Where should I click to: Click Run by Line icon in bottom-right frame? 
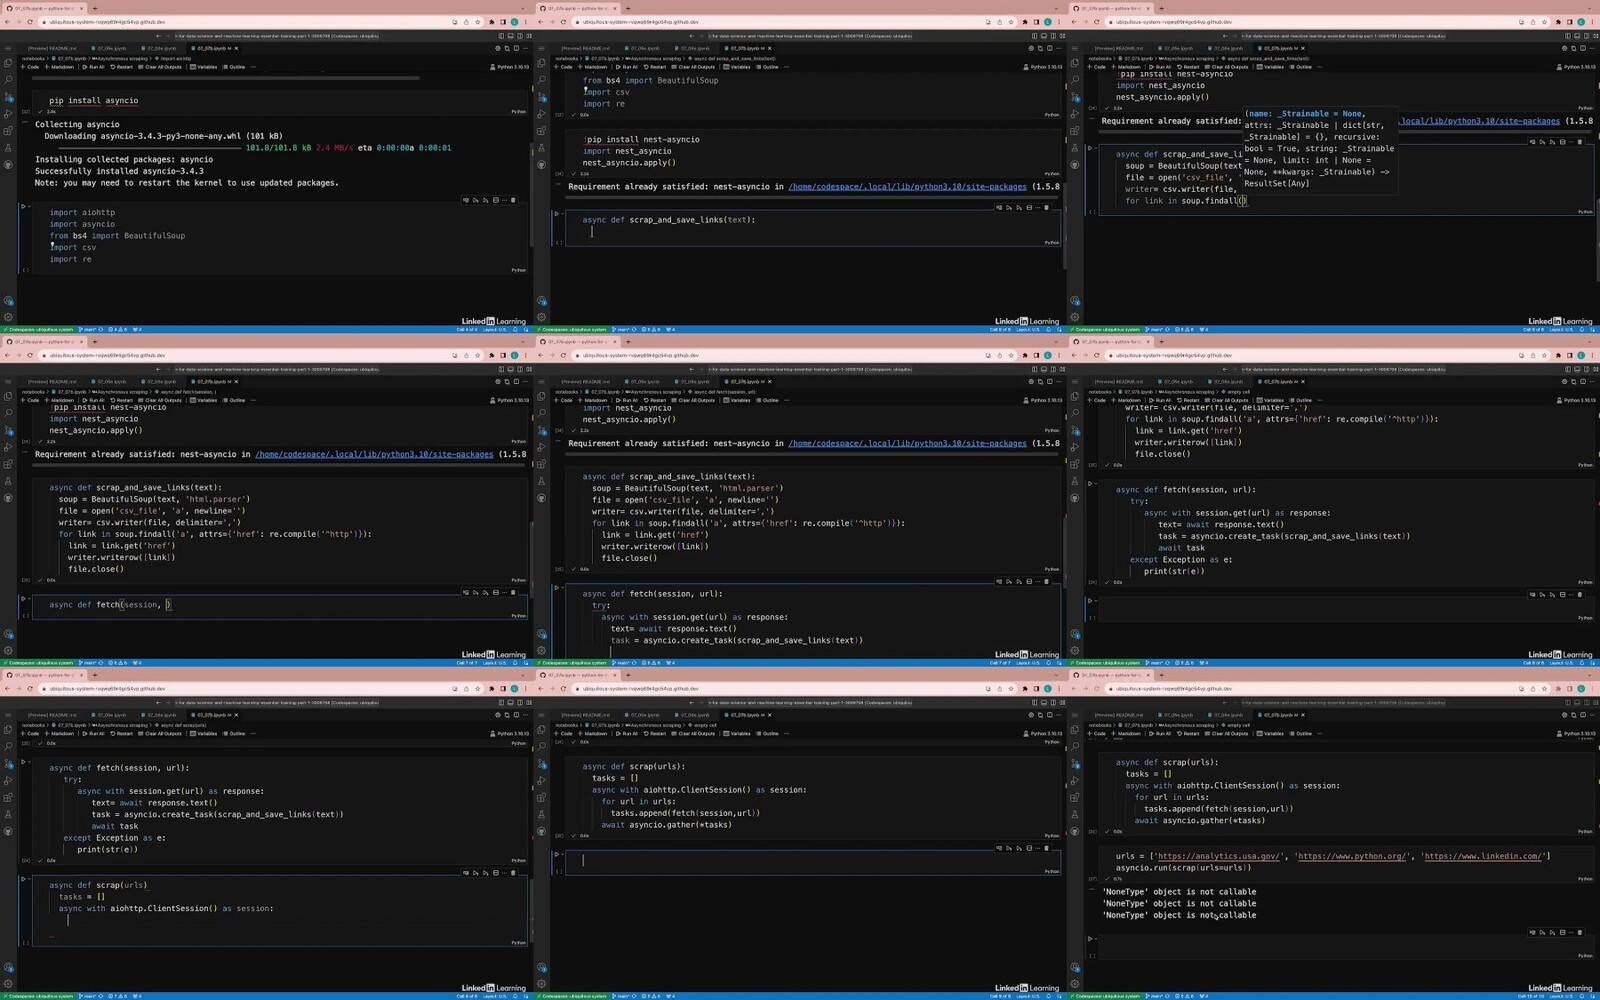tap(1532, 932)
